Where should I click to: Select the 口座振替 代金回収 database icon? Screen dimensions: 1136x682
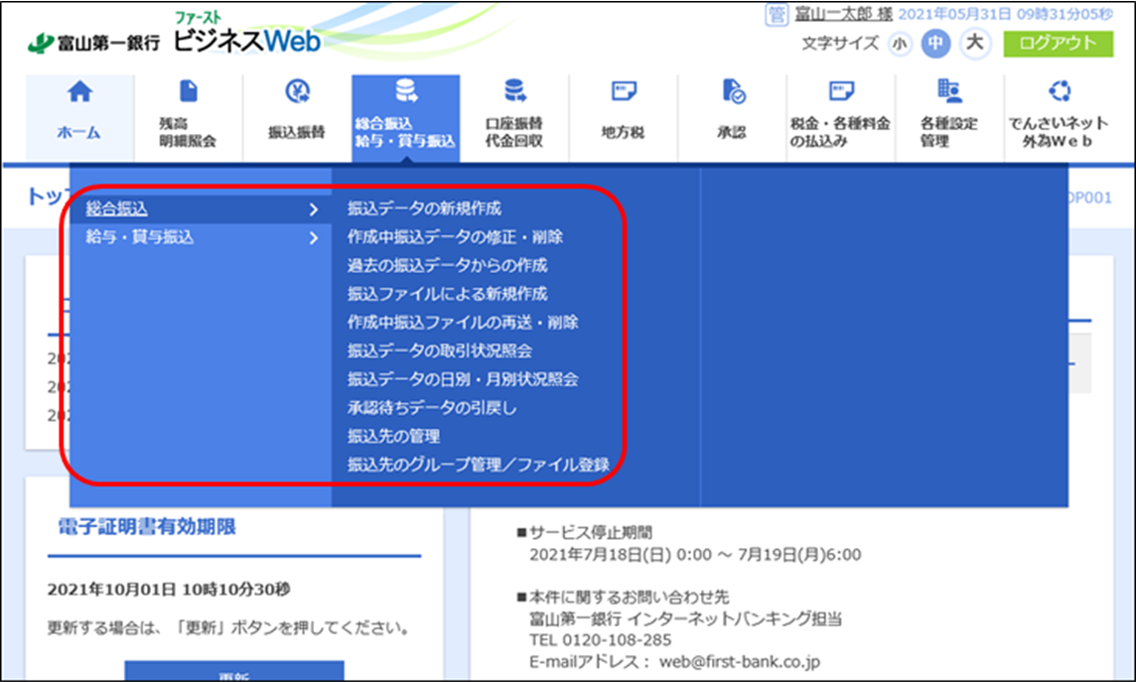[x=515, y=93]
